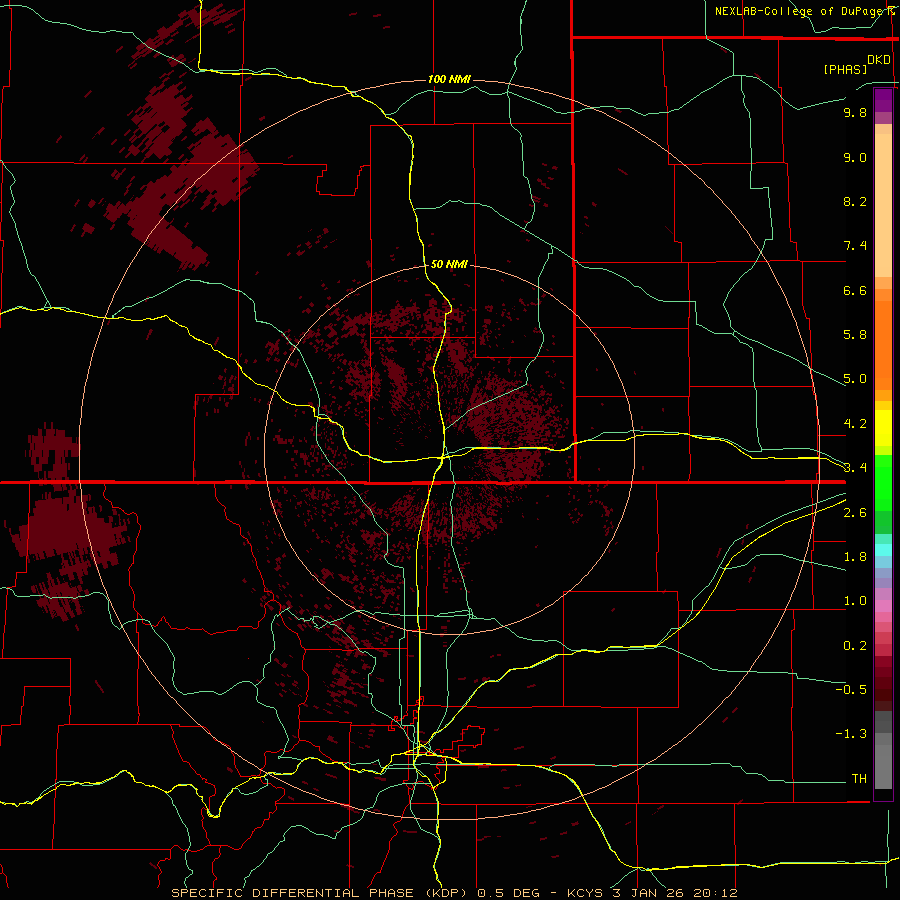
Task: Click the 4.2 value on the color scale
Action: click(x=855, y=424)
